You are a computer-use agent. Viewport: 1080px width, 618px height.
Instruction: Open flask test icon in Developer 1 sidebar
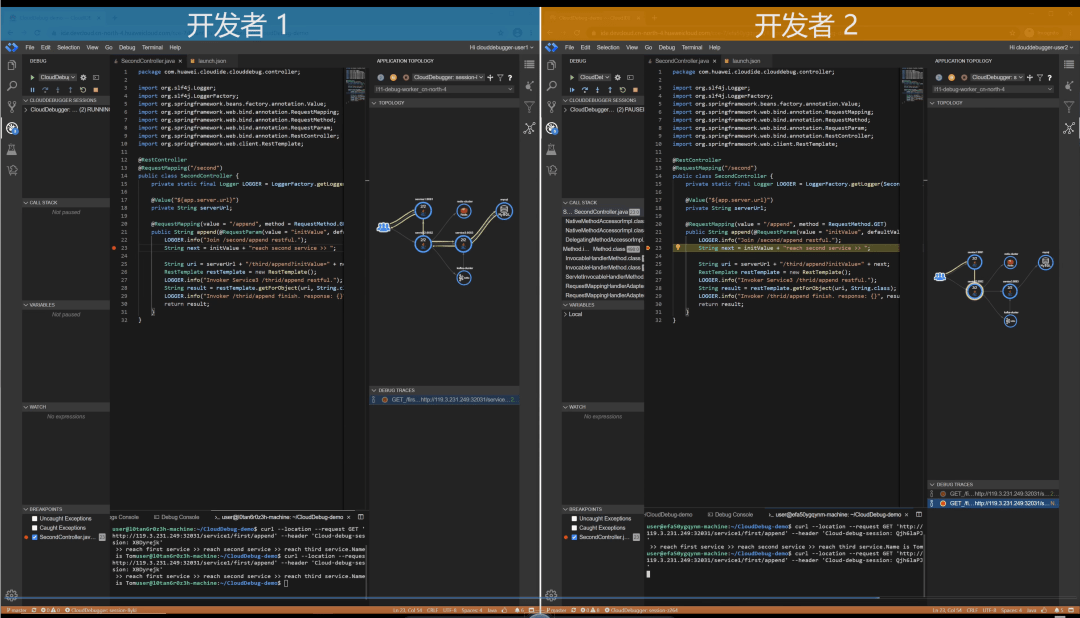(x=12, y=149)
